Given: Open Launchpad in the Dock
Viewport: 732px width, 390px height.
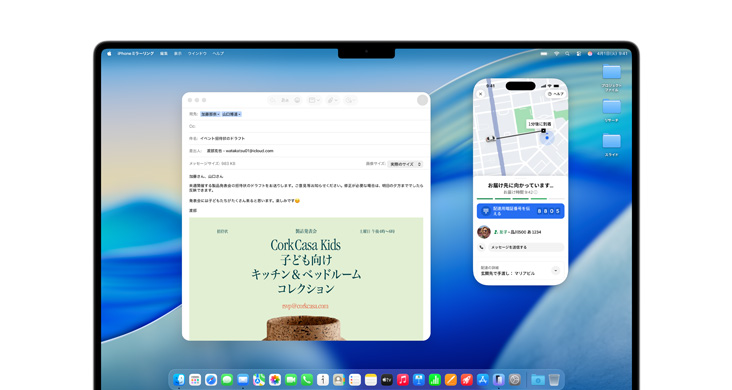Looking at the screenshot, I should point(195,380).
